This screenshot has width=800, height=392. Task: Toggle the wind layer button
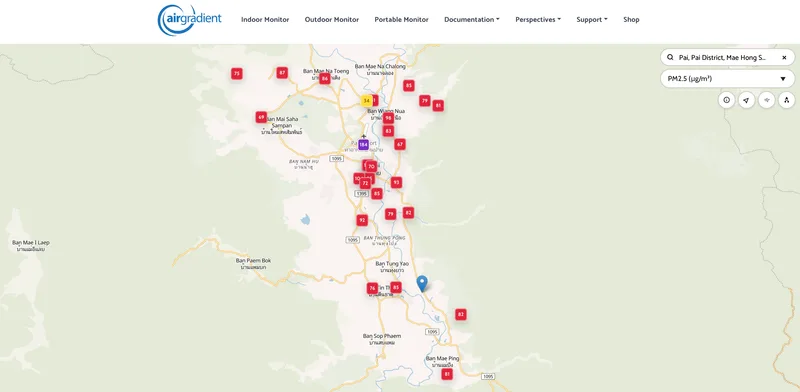pos(766,100)
